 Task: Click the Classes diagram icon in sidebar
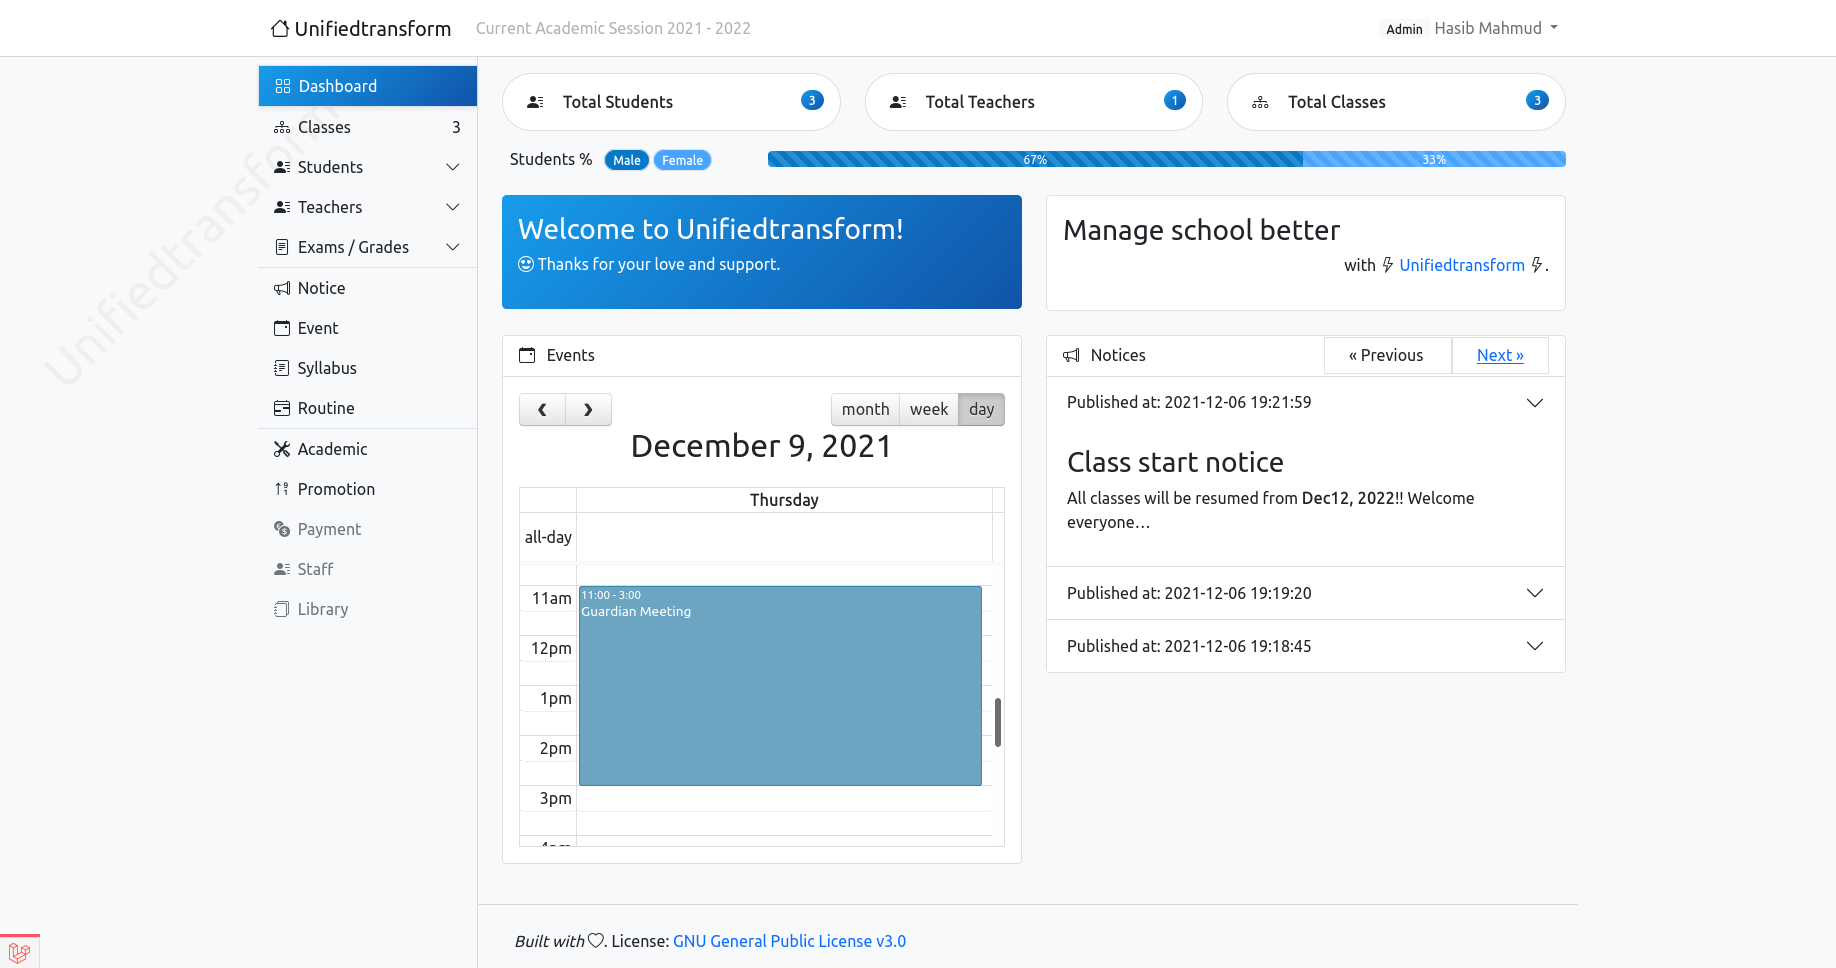(x=282, y=127)
